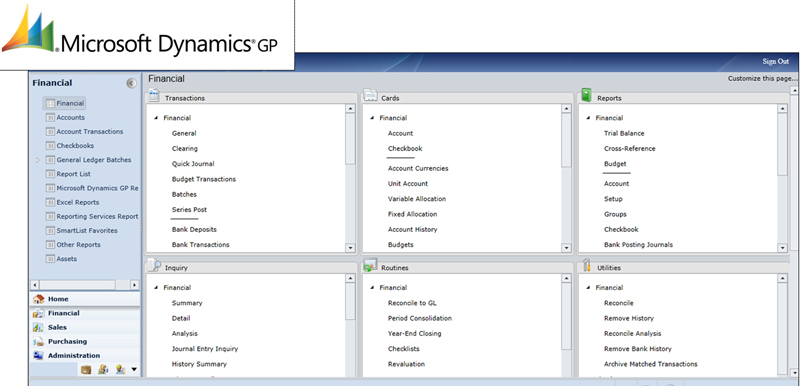Open Remove Bank History utility
The image size is (800, 386).
pos(638,349)
